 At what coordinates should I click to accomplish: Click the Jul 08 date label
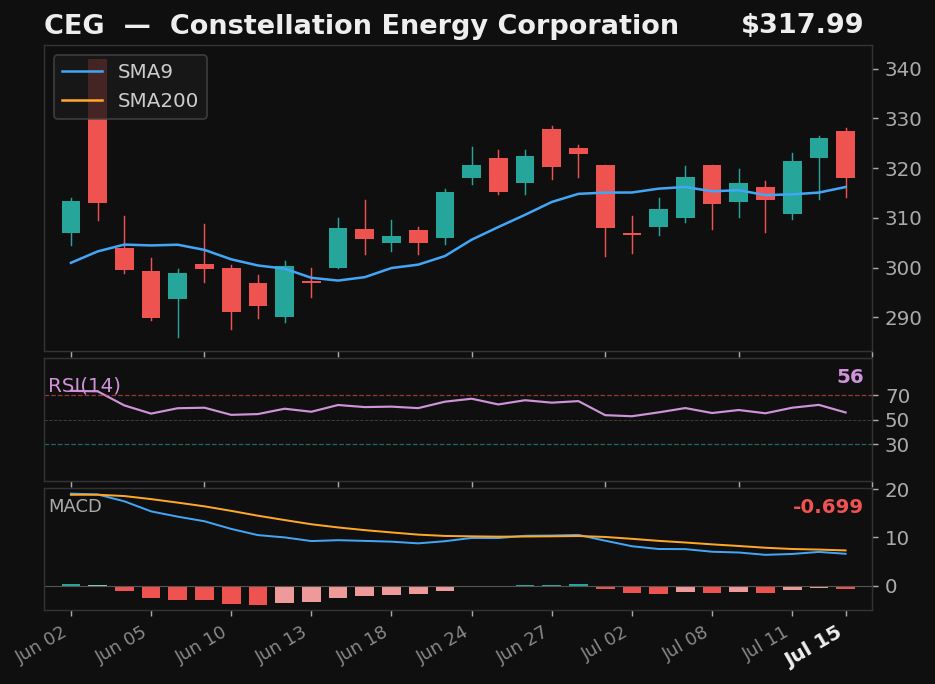[683, 645]
